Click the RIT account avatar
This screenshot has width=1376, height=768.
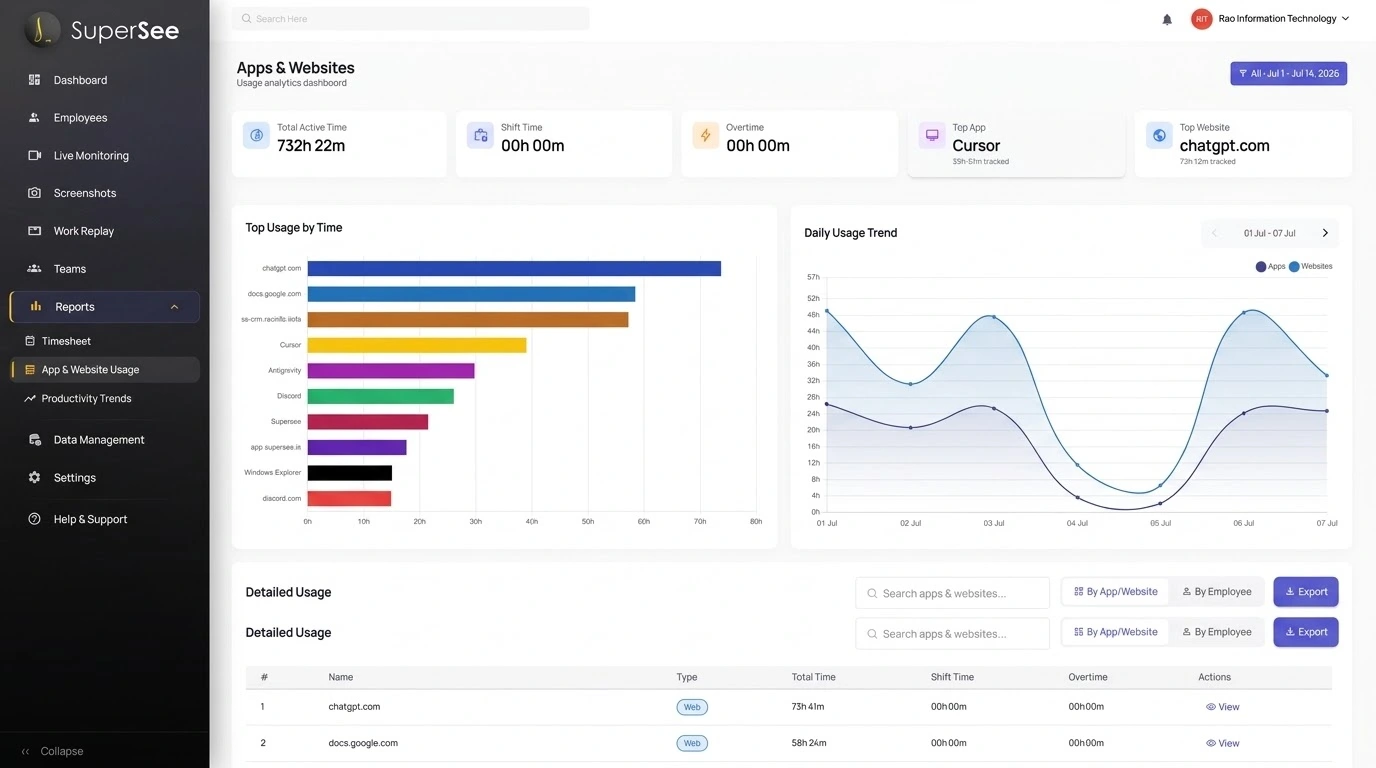pos(1201,19)
